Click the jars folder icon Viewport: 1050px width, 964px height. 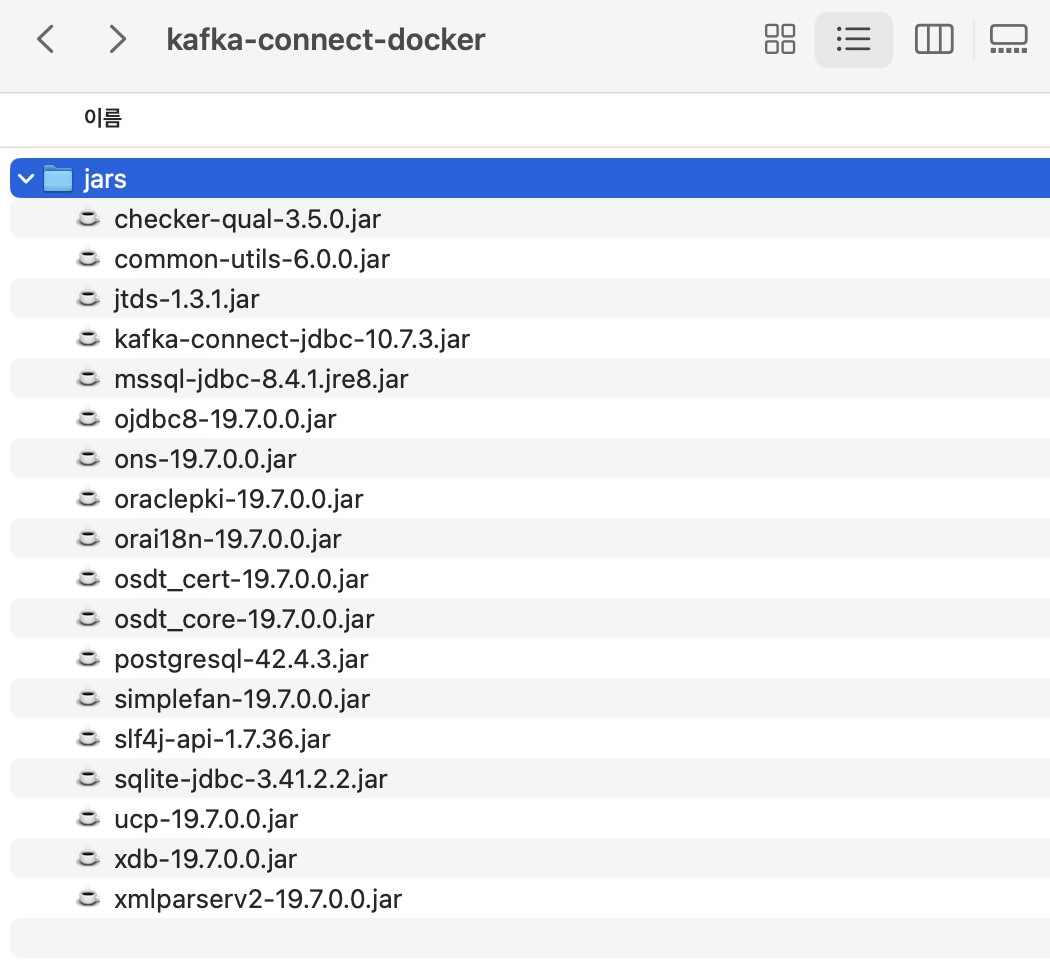58,179
